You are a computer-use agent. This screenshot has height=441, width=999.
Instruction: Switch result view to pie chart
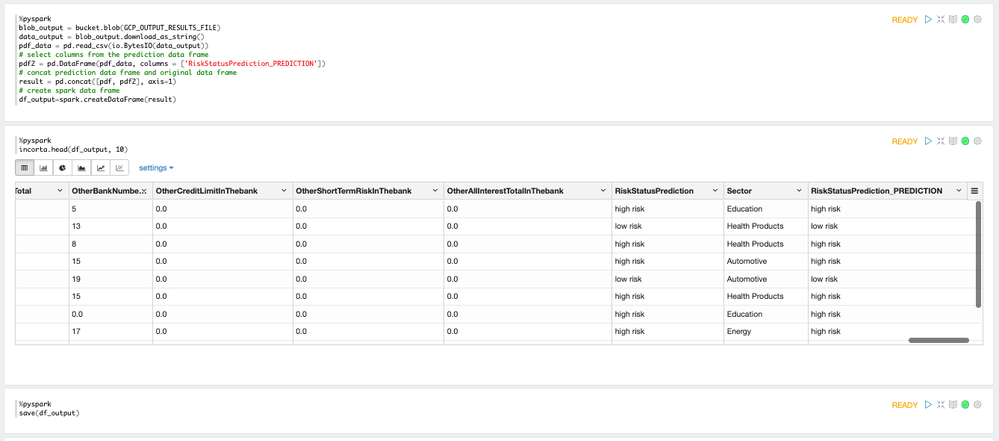click(x=63, y=168)
